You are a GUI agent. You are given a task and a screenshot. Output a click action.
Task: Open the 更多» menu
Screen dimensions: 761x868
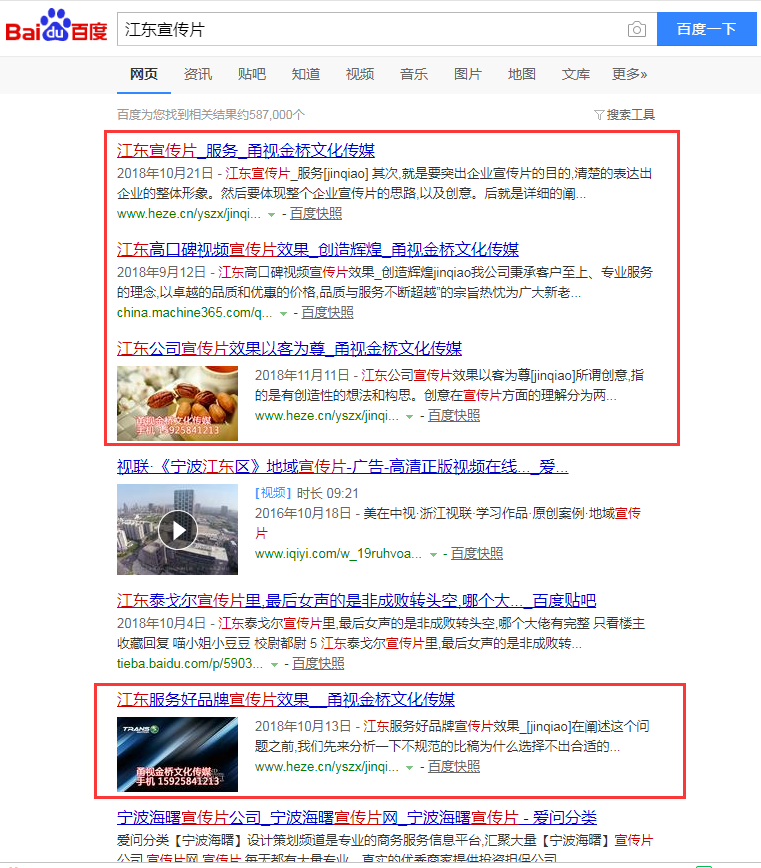click(629, 74)
